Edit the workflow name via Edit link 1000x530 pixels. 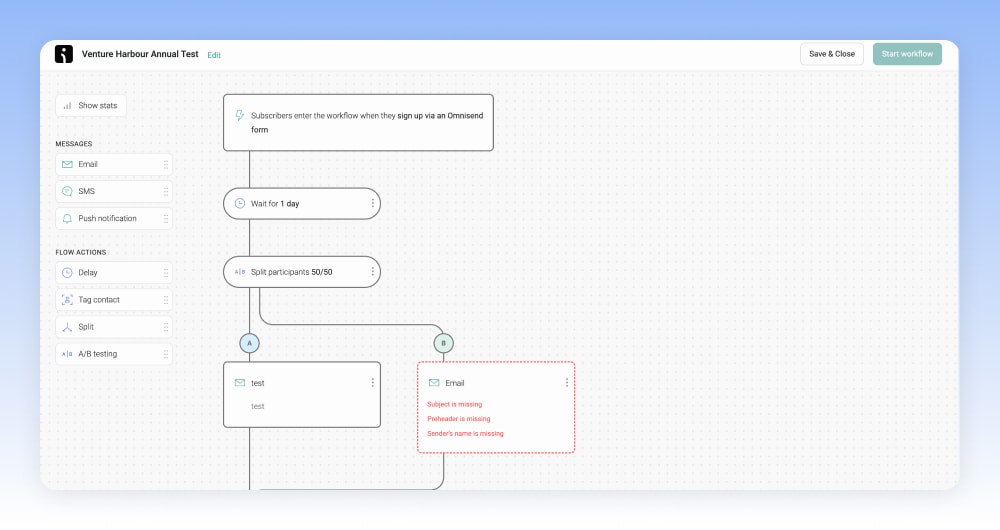(x=214, y=55)
